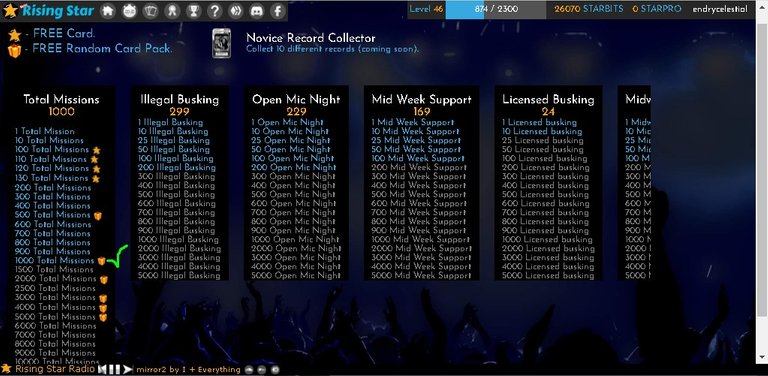Click the 10 Licensed busking entry
Image resolution: width=768 pixels, height=376 pixels.
(x=542, y=131)
